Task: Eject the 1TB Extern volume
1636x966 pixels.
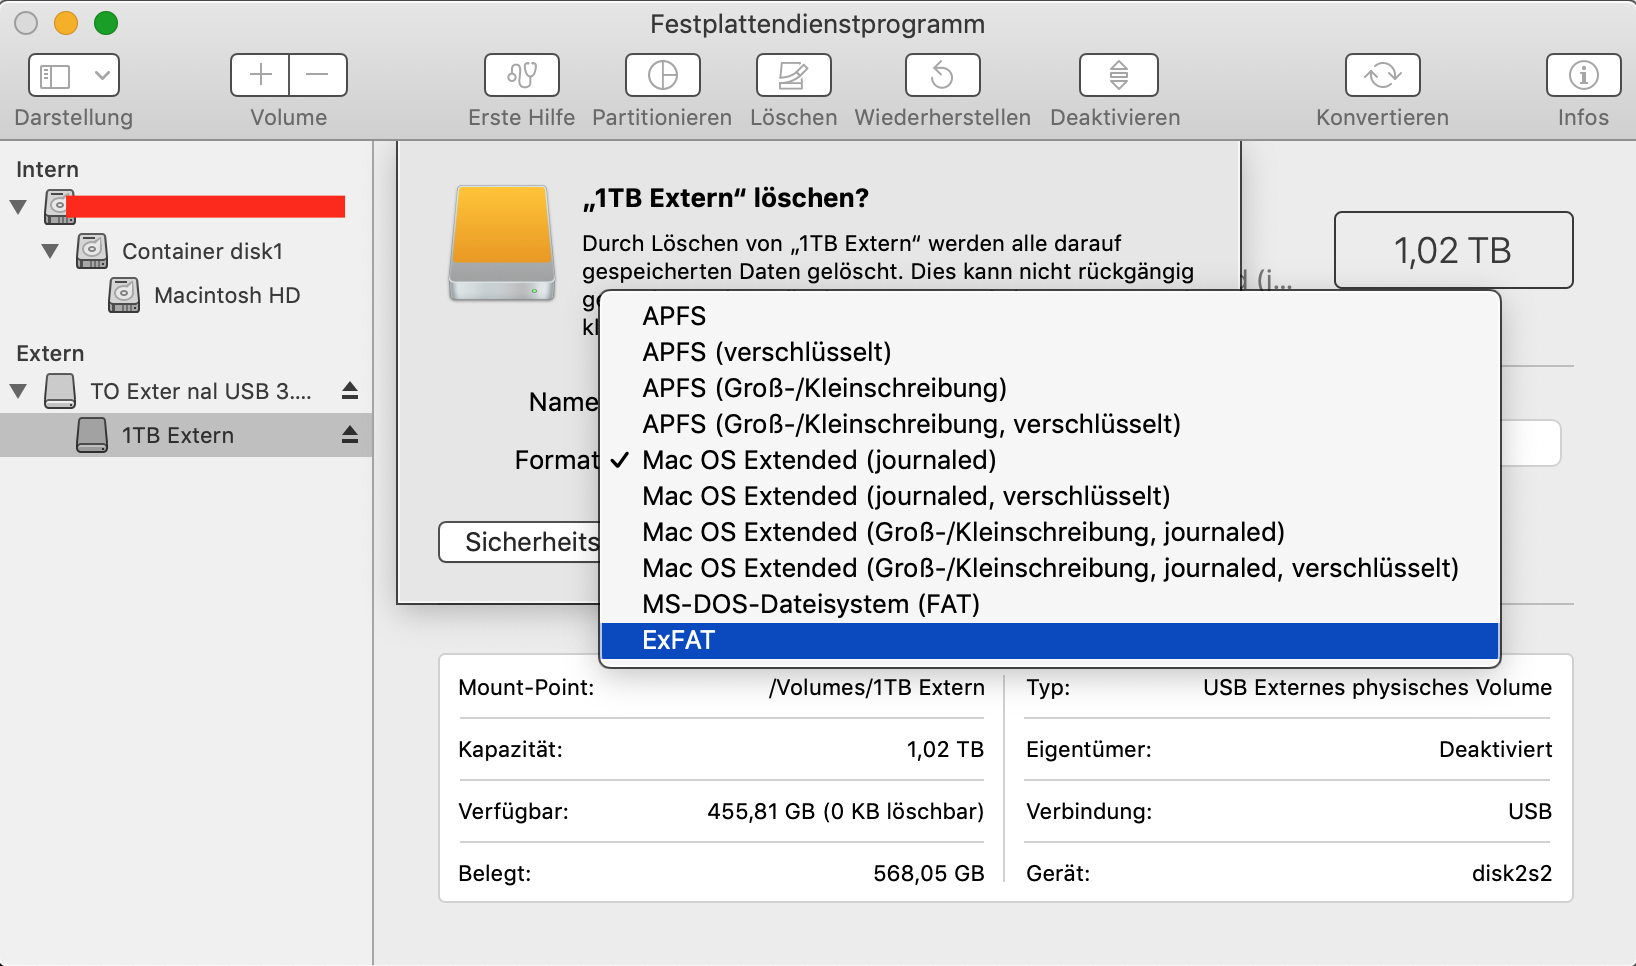Action: point(350,434)
